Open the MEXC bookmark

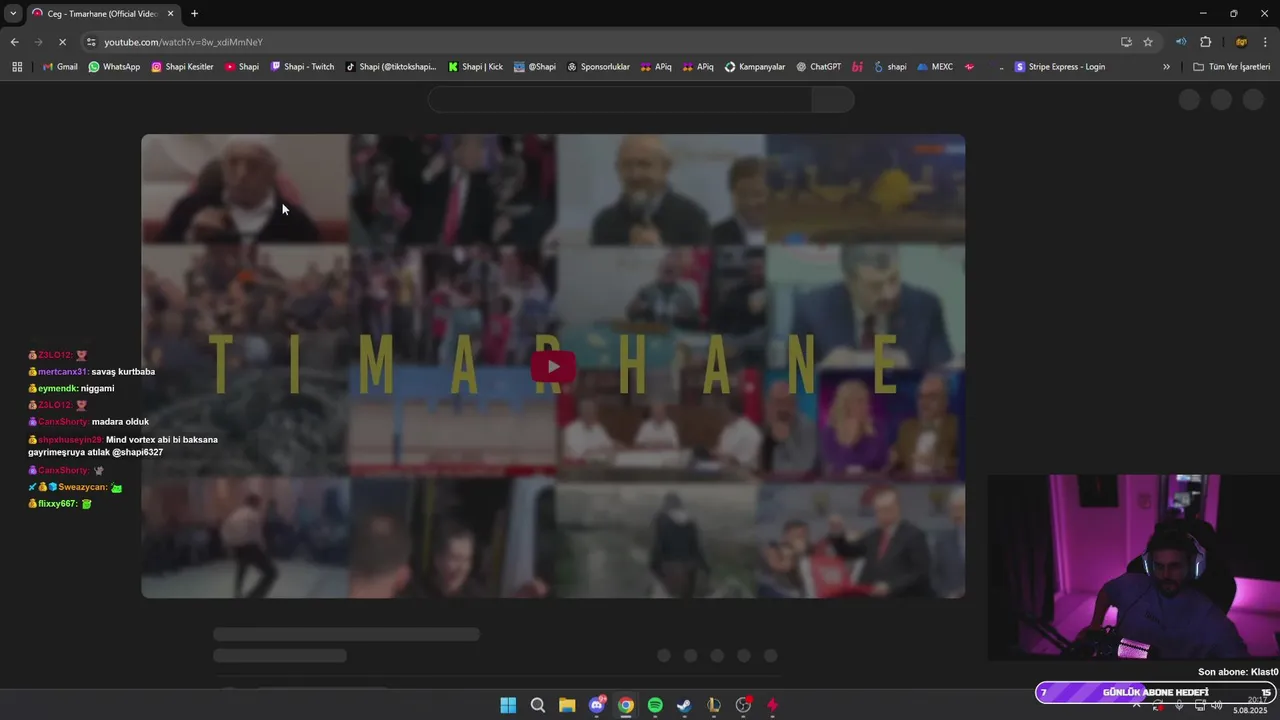pyautogui.click(x=935, y=67)
